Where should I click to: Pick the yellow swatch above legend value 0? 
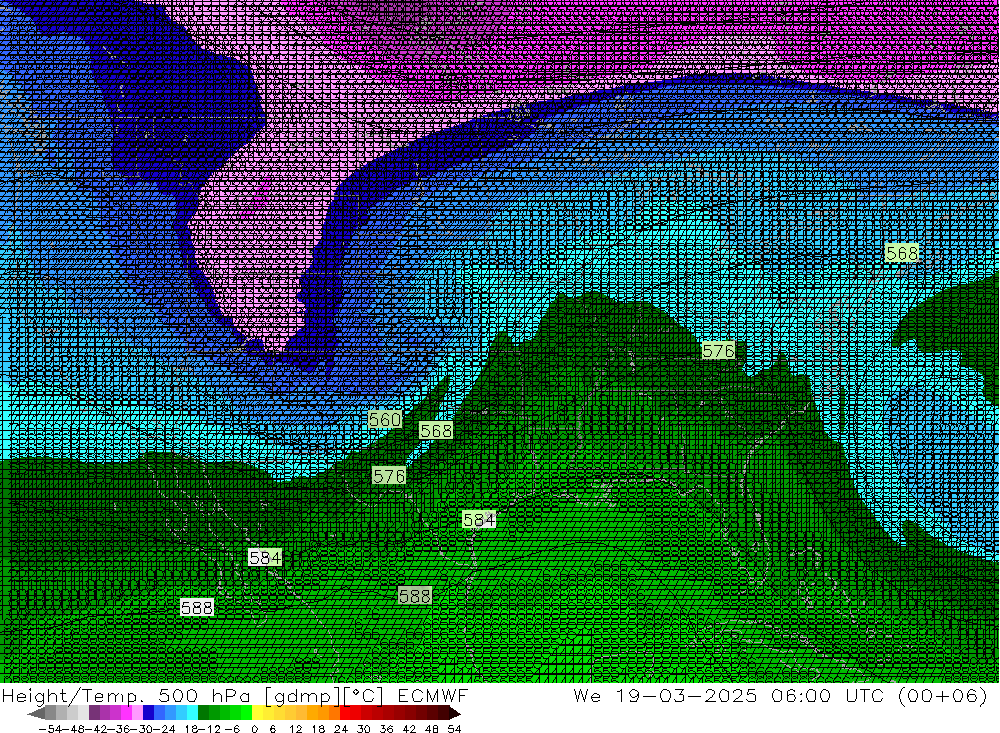[x=258, y=713]
